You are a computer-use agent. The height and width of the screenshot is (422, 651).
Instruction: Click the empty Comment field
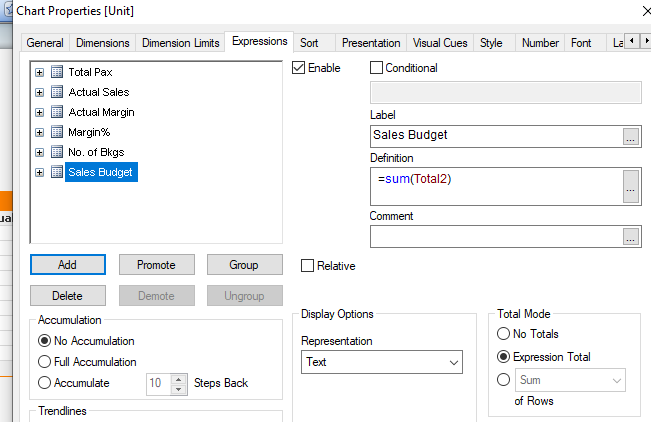[497, 237]
